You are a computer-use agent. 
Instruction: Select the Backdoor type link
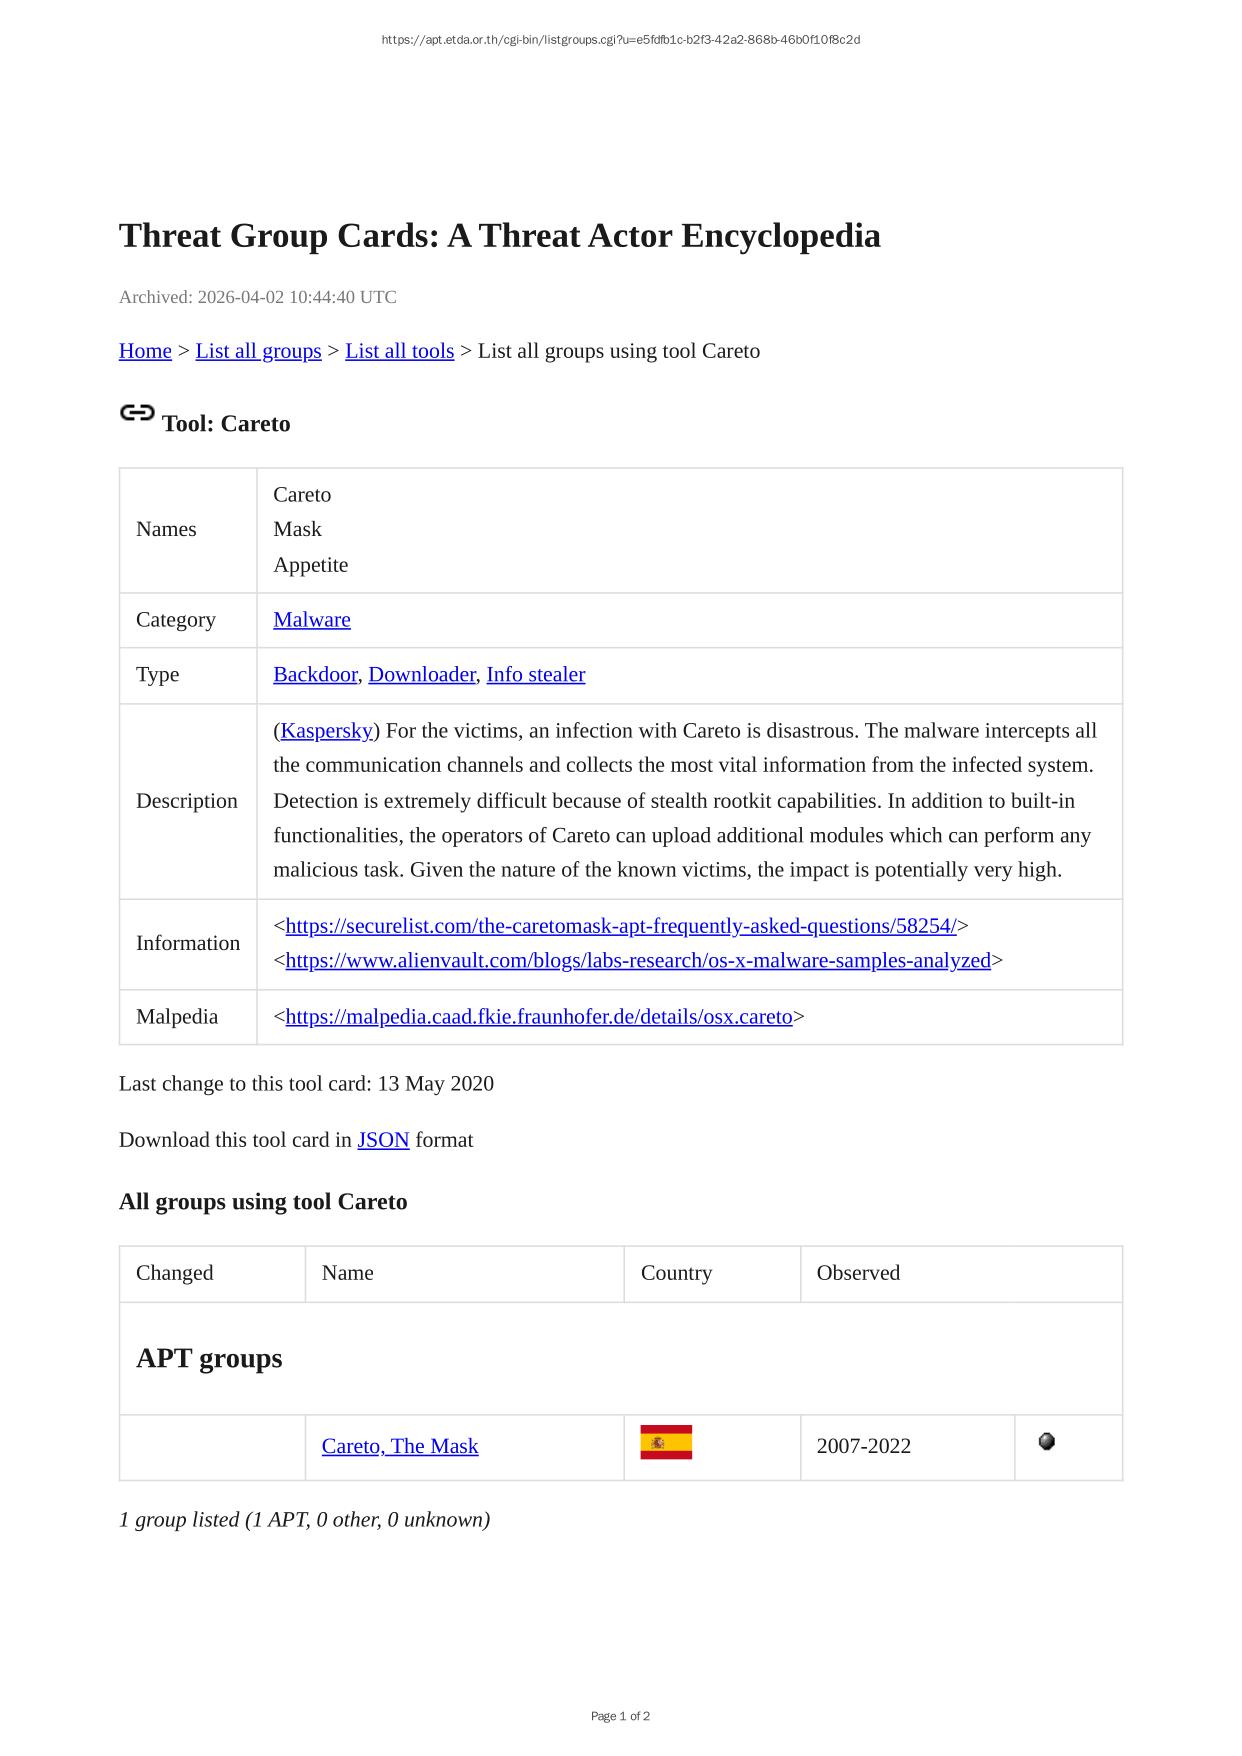point(315,675)
